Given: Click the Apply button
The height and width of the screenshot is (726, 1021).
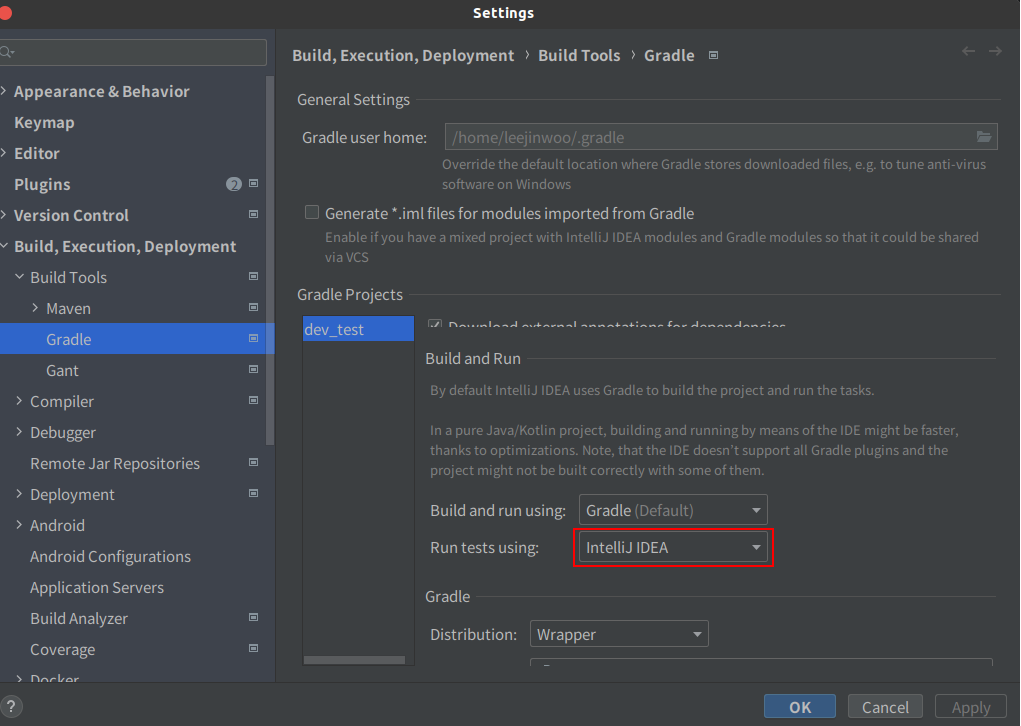Looking at the screenshot, I should (971, 707).
